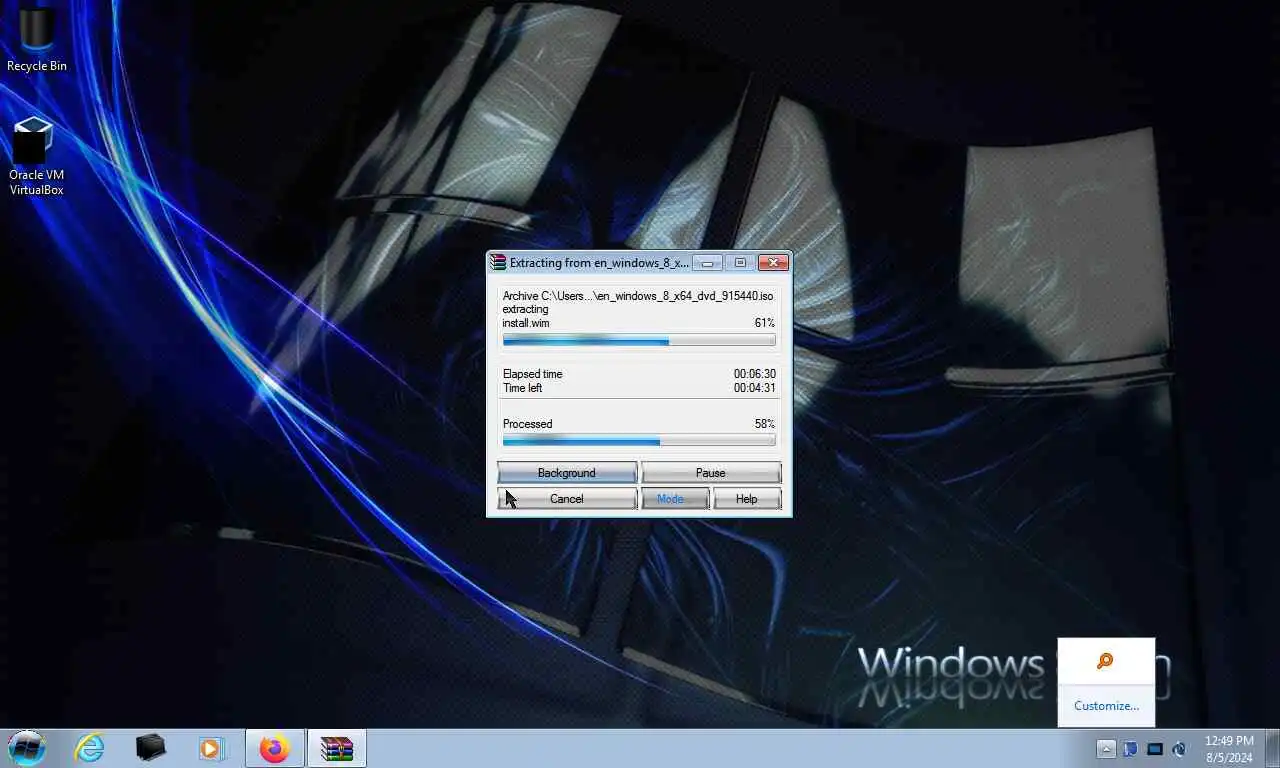Click the Time left value 00:04:31
Image resolution: width=1280 pixels, height=768 pixels.
[x=755, y=388]
